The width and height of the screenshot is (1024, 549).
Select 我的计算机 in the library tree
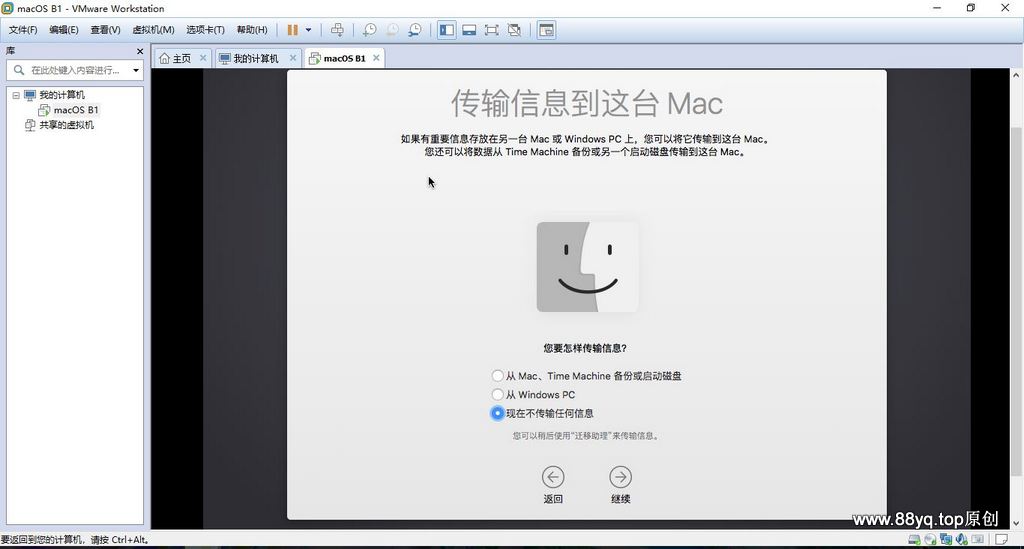click(61, 95)
